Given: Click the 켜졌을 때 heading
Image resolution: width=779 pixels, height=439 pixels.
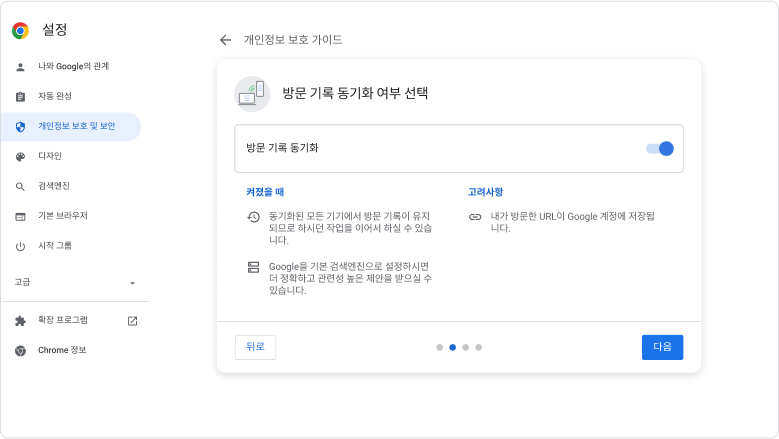Looking at the screenshot, I should point(265,192).
